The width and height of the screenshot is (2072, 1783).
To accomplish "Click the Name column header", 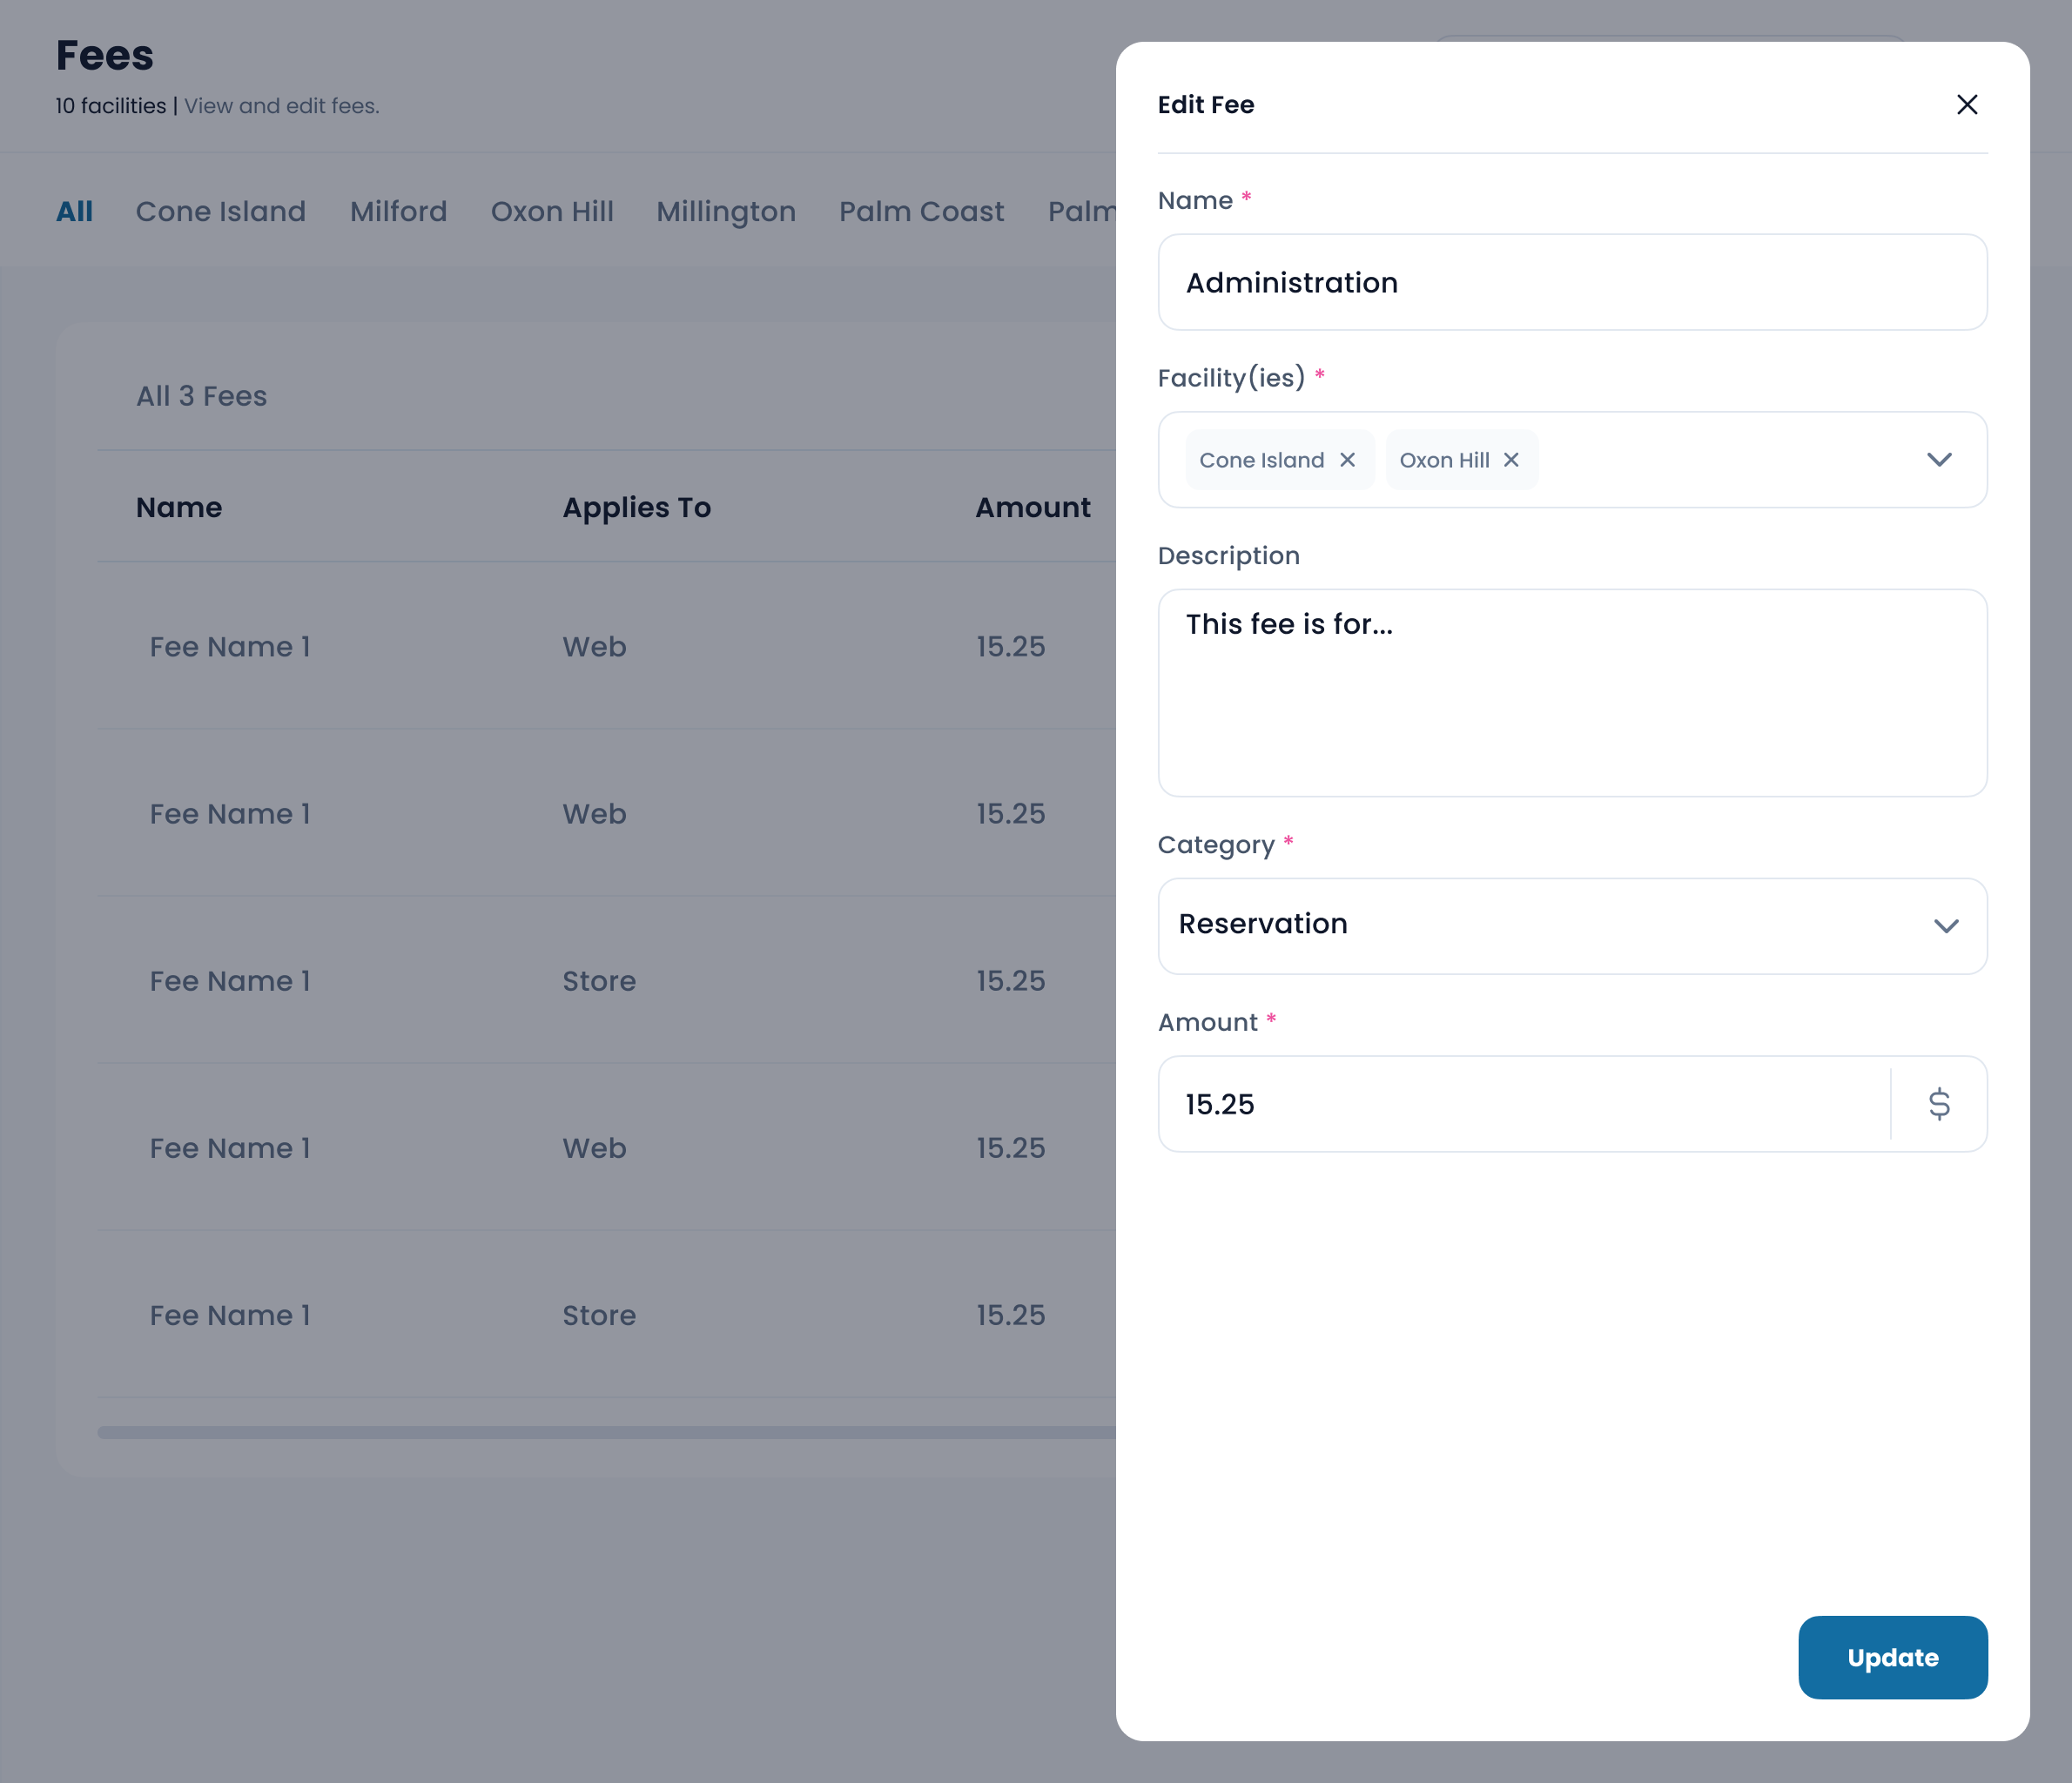I will [179, 508].
